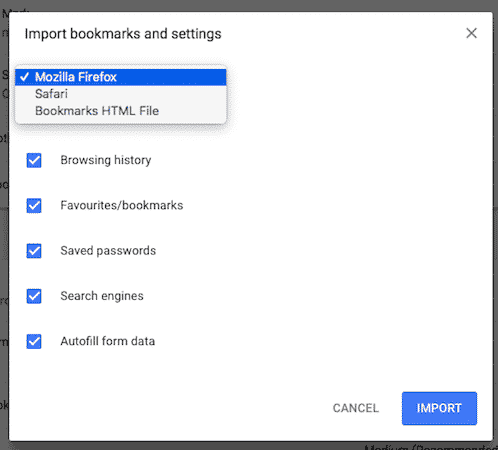The height and width of the screenshot is (450, 498).
Task: Click the Import bookmarks and settings title
Action: [123, 34]
